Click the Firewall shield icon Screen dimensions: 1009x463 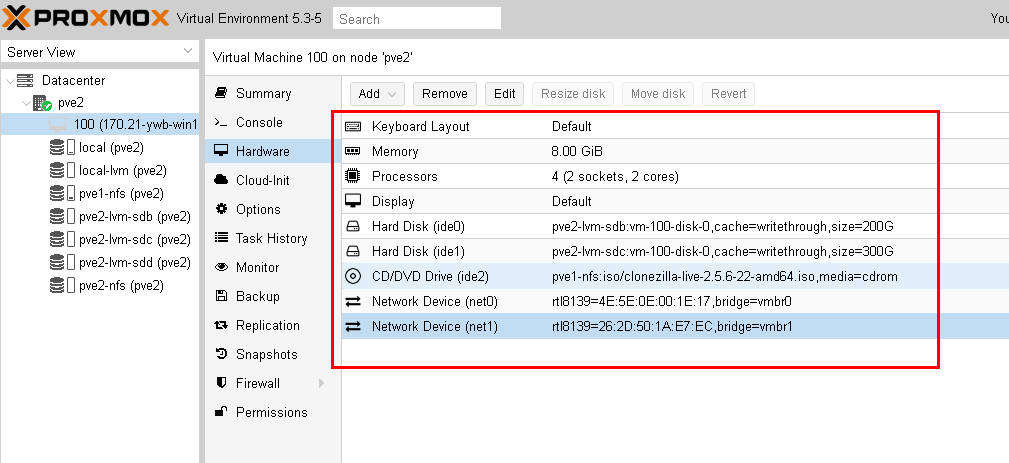222,383
